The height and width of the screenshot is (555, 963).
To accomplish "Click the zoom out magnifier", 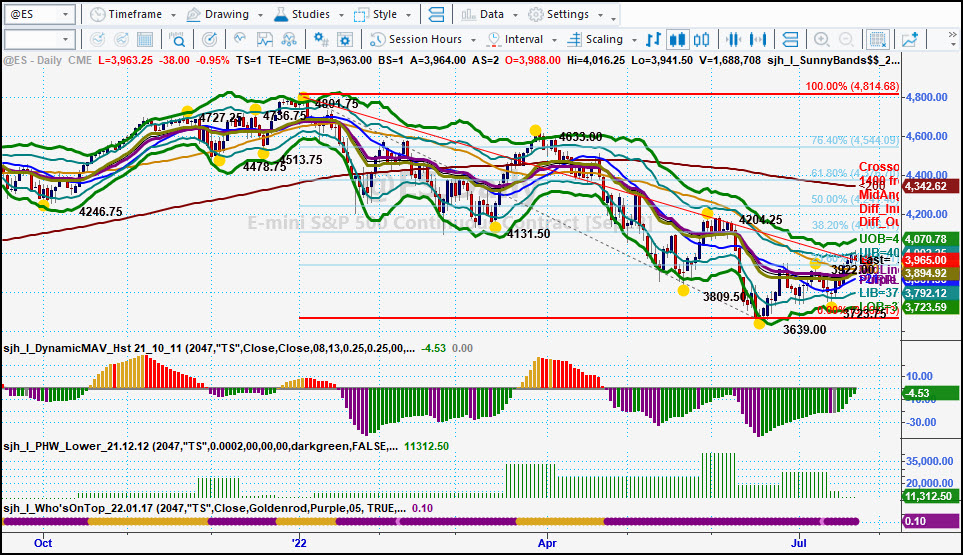I will (846, 40).
